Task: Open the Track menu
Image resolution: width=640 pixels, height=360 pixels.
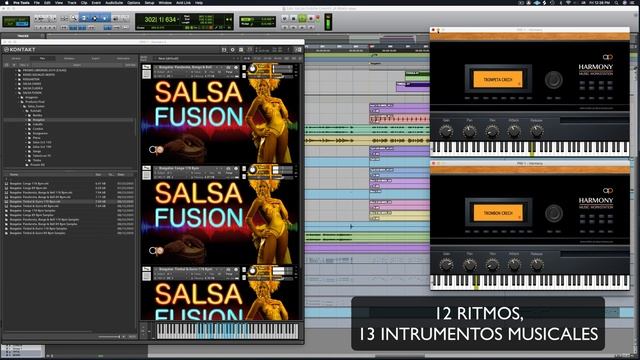Action: point(72,2)
